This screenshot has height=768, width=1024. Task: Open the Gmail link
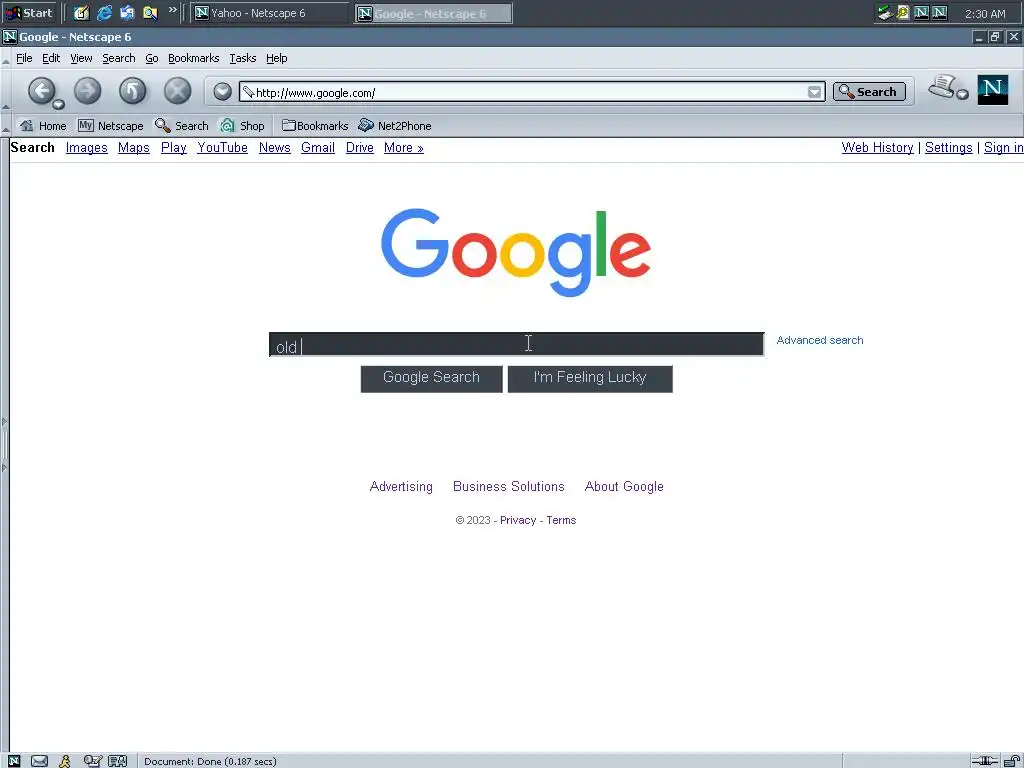coord(317,148)
